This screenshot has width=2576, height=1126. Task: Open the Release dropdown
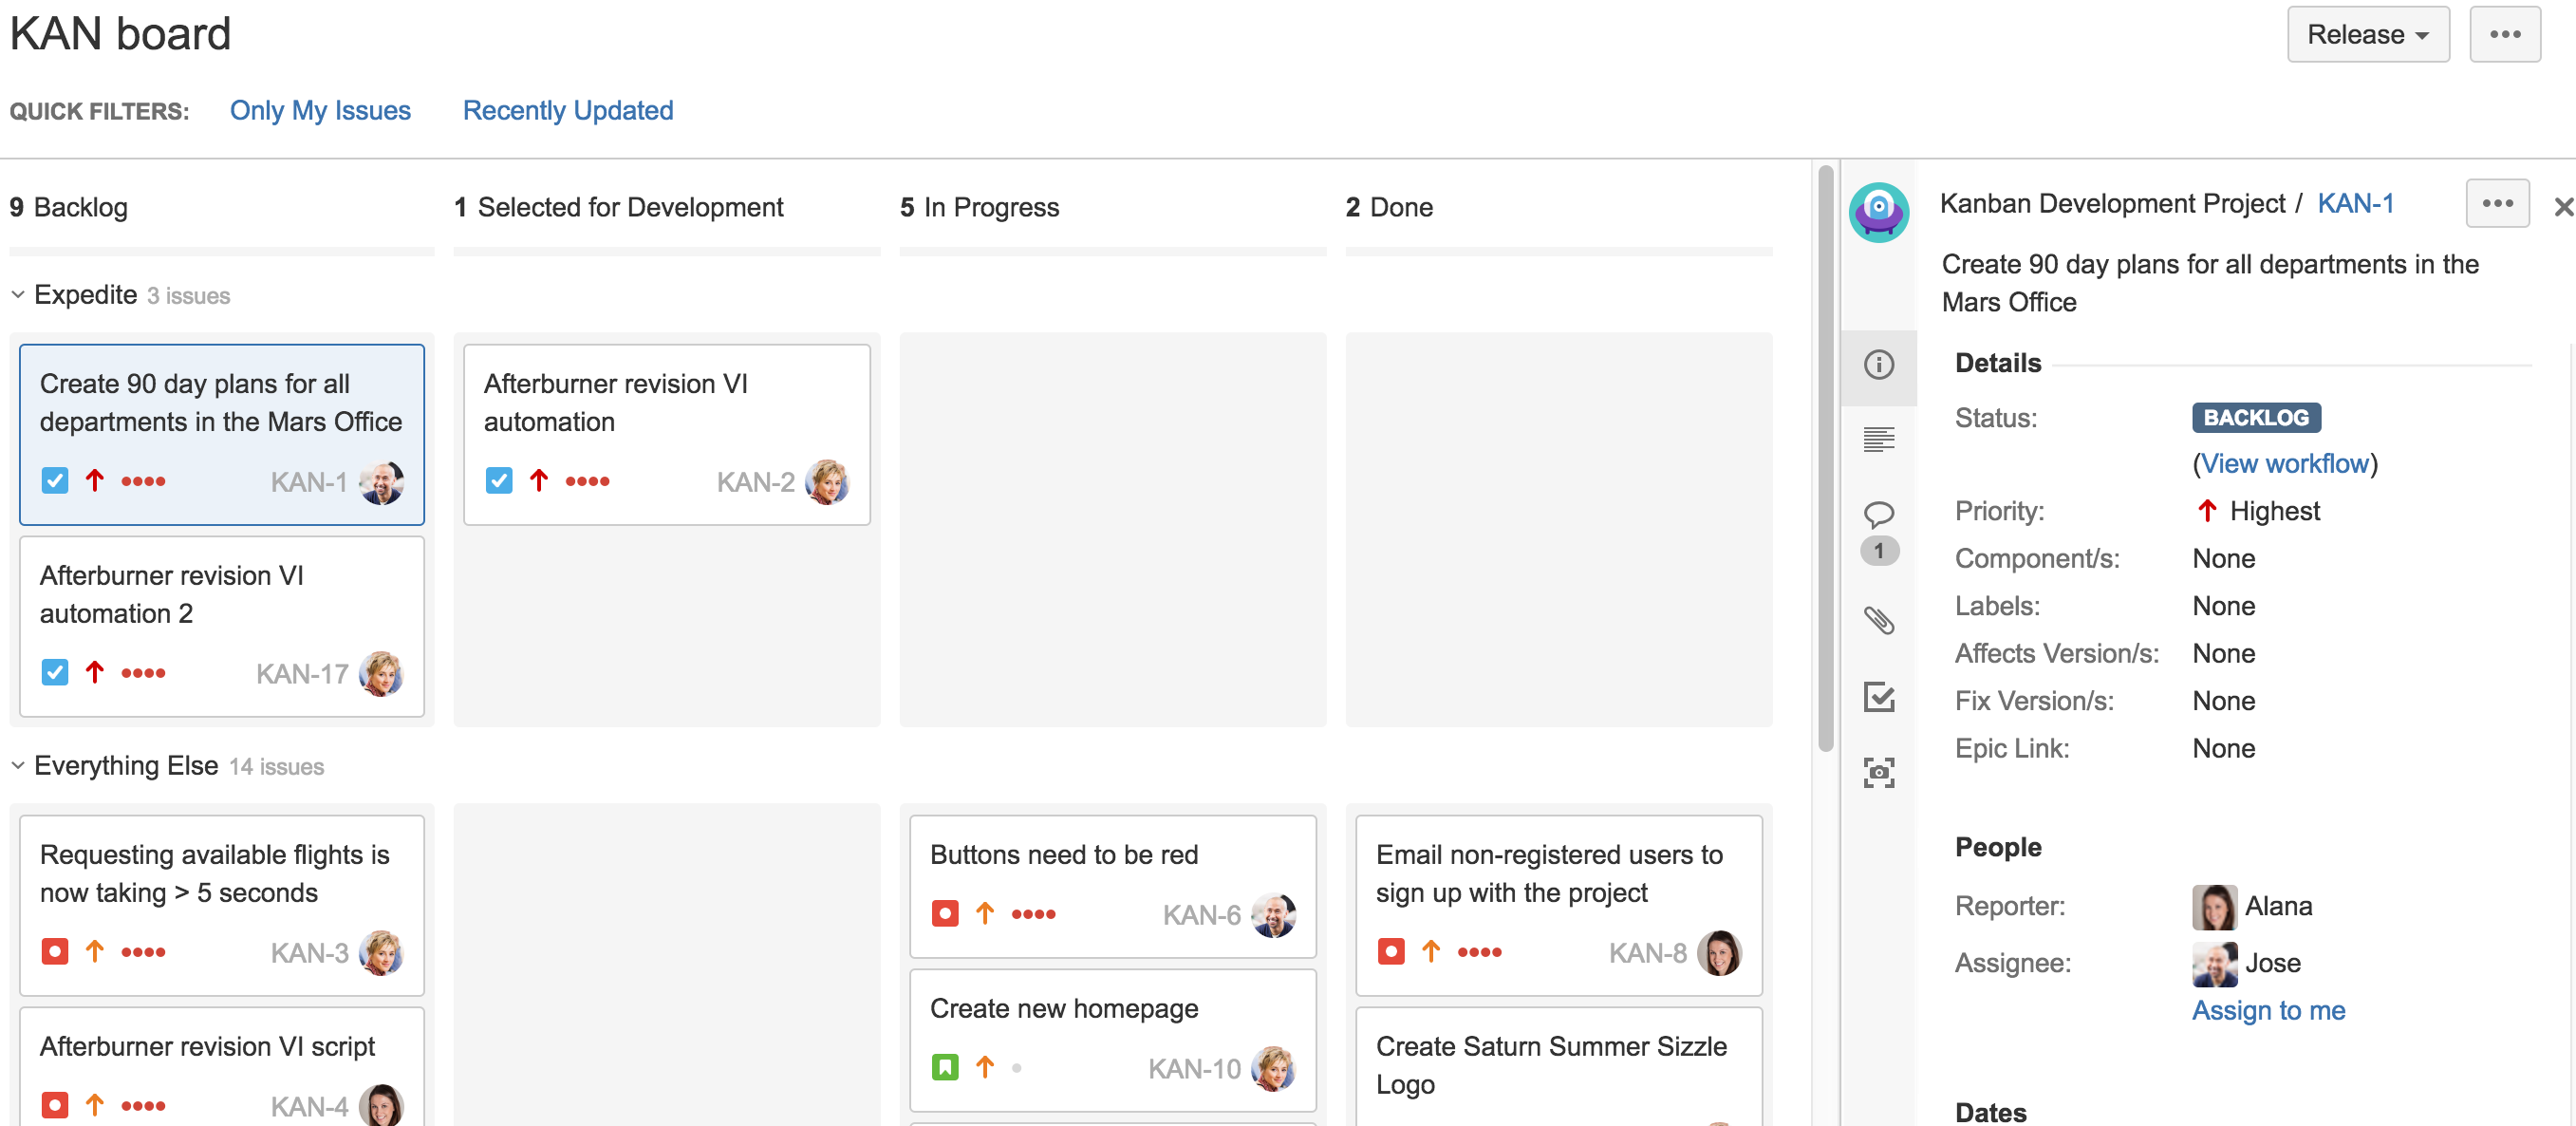click(2367, 33)
